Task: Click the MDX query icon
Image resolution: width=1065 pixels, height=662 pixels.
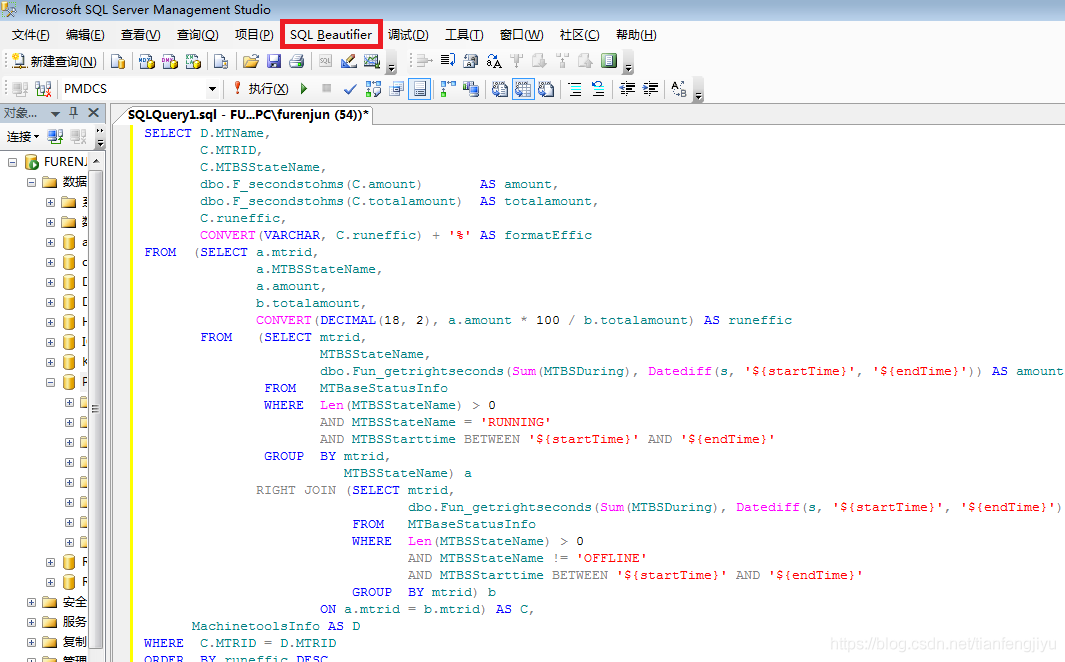Action: (147, 62)
